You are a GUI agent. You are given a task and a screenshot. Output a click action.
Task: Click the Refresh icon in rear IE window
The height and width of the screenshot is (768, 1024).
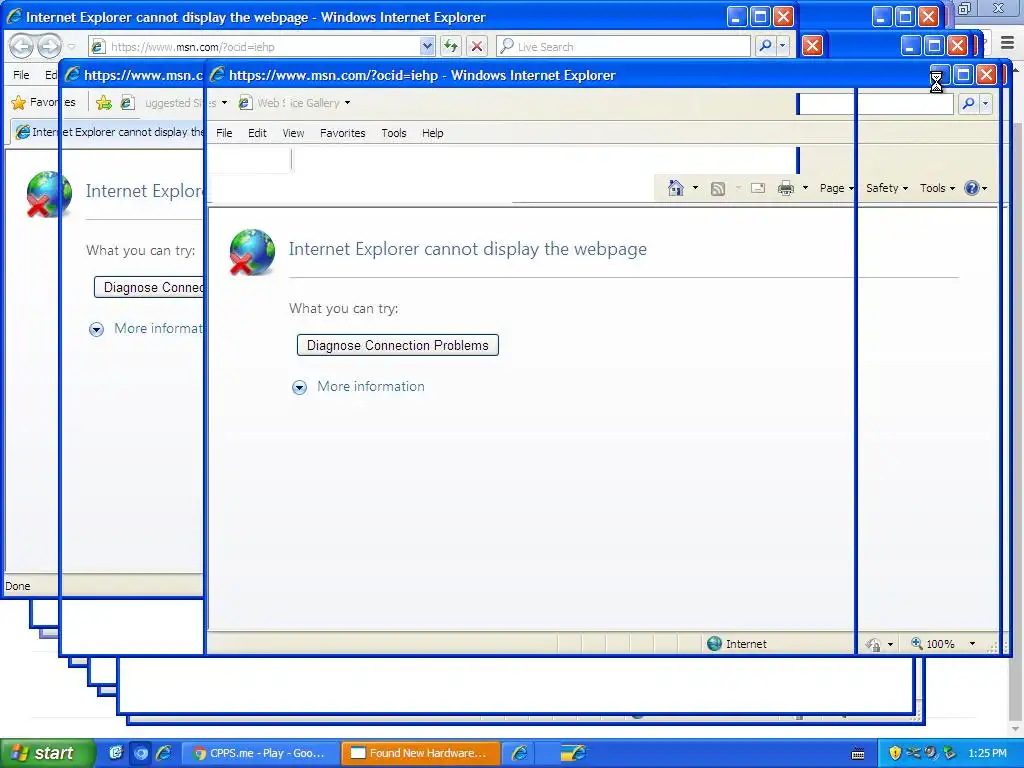(x=451, y=46)
